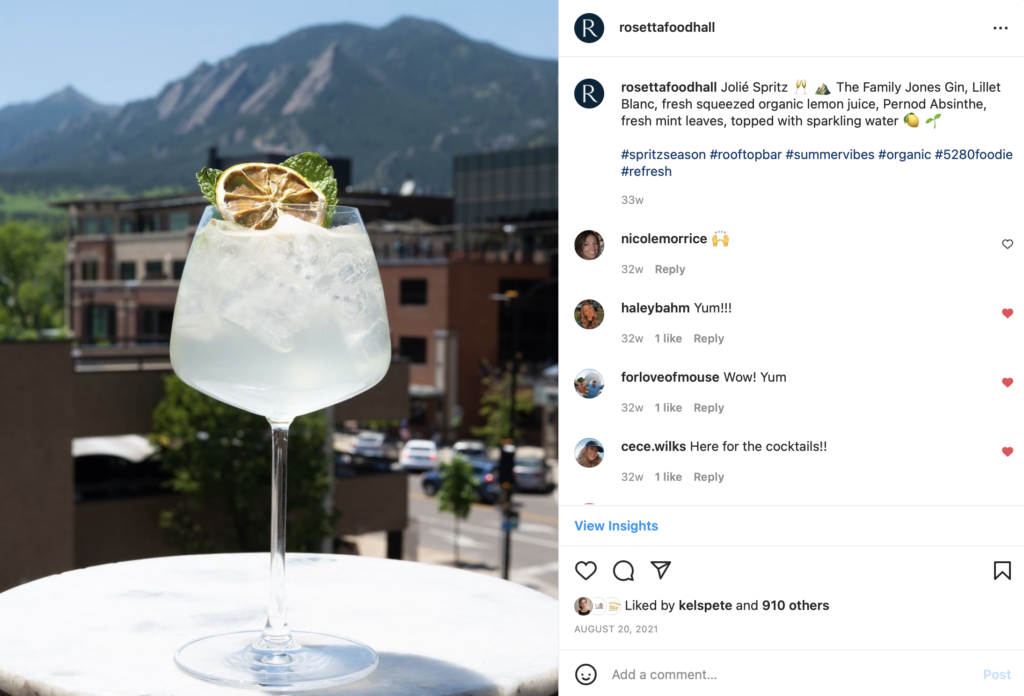1024x696 pixels.
Task: Open the comment bubble icon
Action: point(624,571)
